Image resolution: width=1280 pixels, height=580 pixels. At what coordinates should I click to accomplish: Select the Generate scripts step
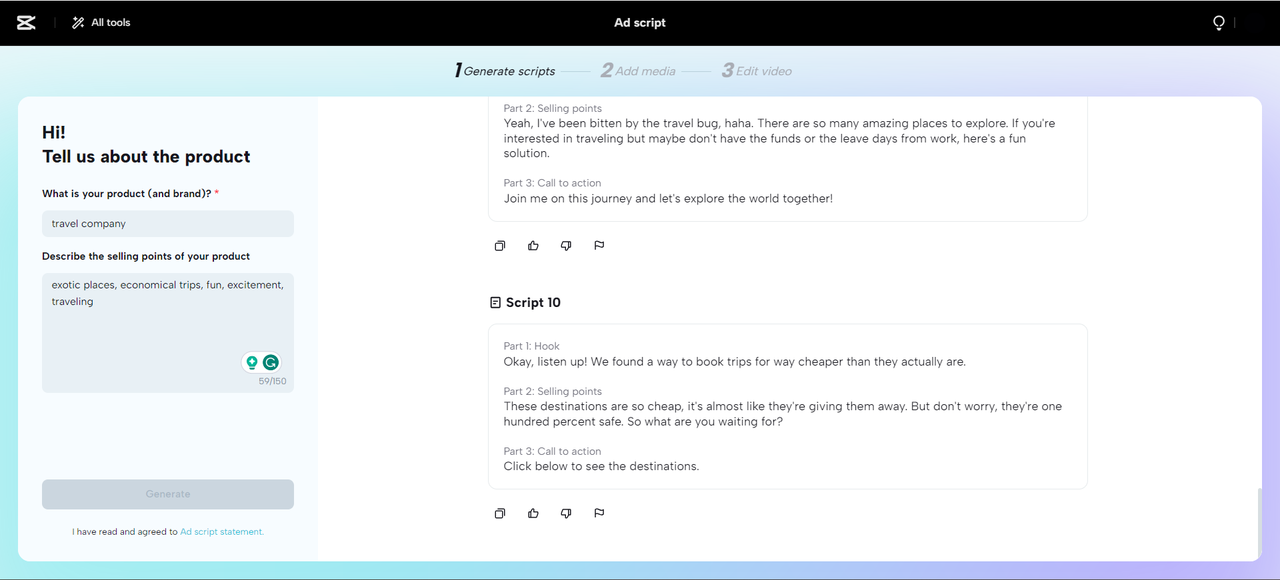coord(504,71)
